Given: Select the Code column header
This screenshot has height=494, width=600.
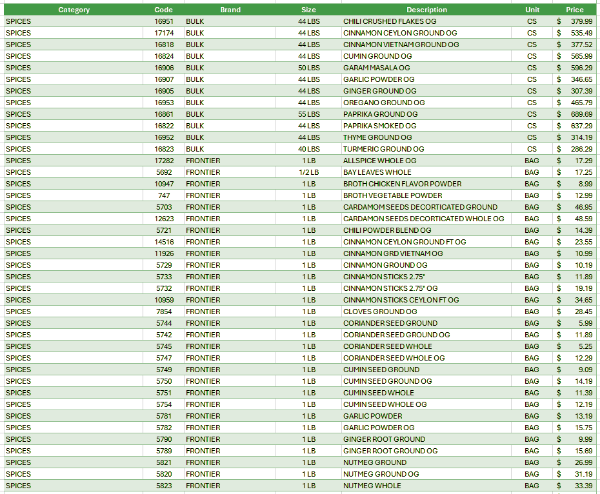Looking at the screenshot, I should pyautogui.click(x=164, y=9).
